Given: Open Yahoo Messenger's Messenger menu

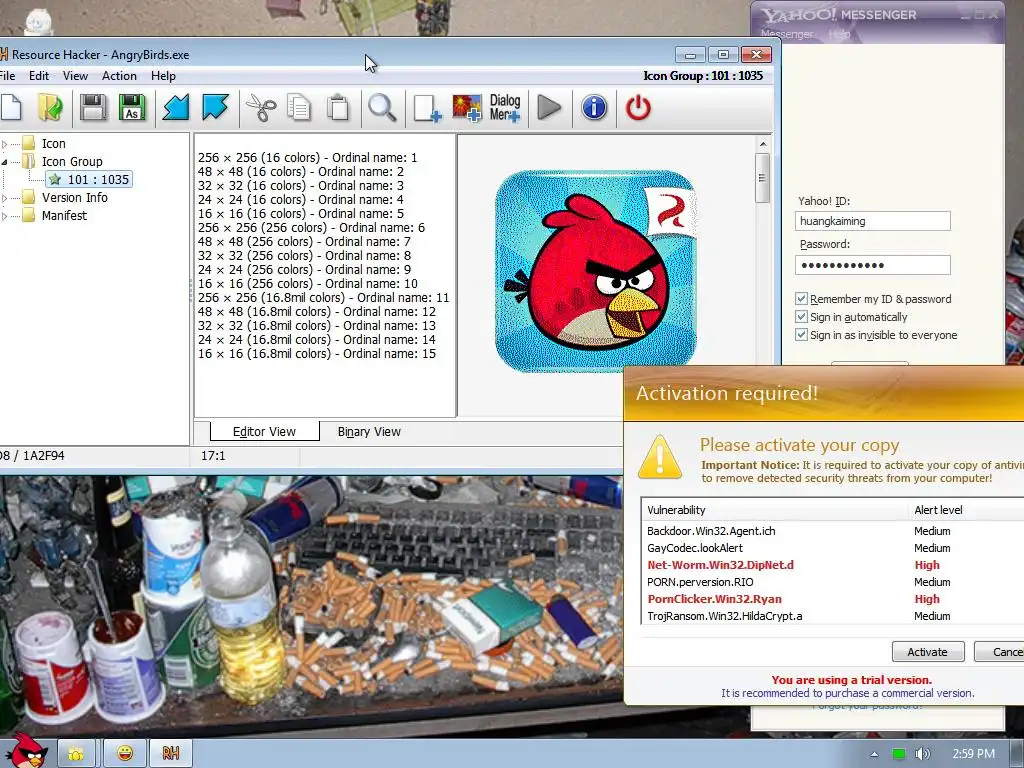Looking at the screenshot, I should pyautogui.click(x=787, y=34).
